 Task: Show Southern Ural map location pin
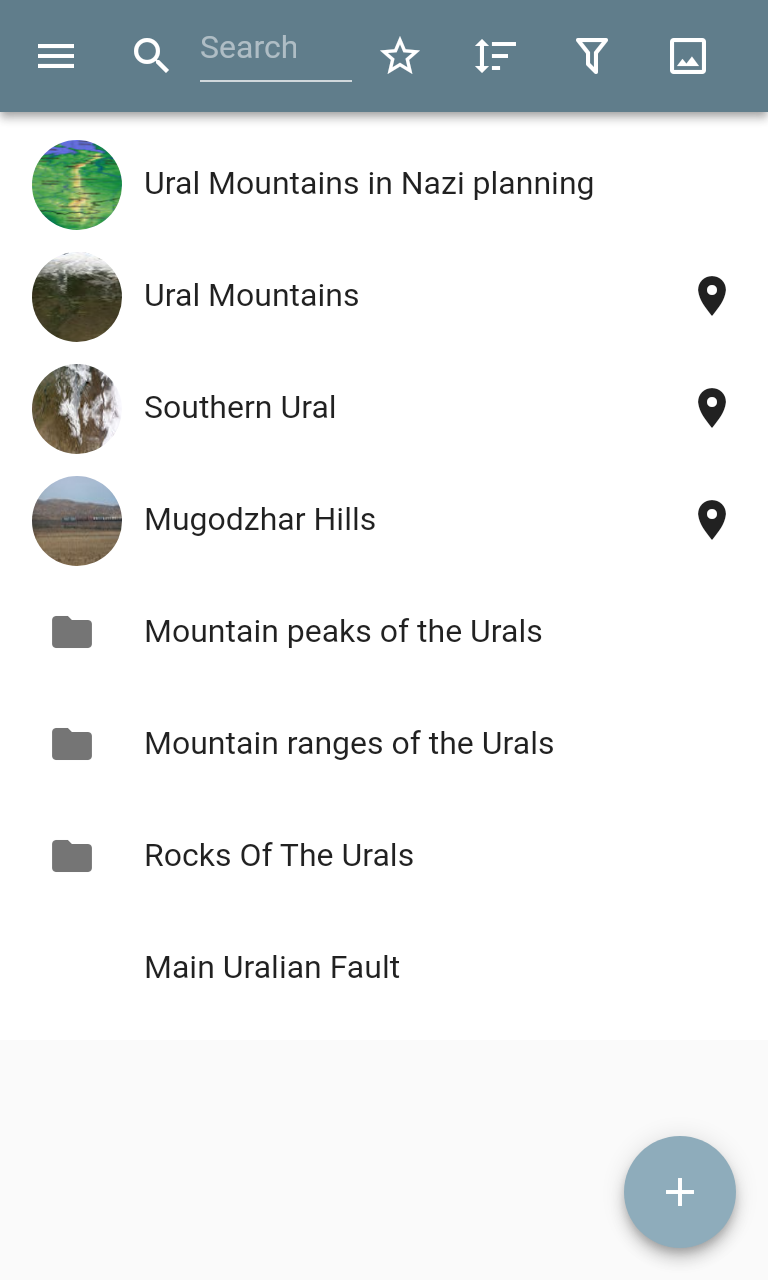tap(711, 408)
